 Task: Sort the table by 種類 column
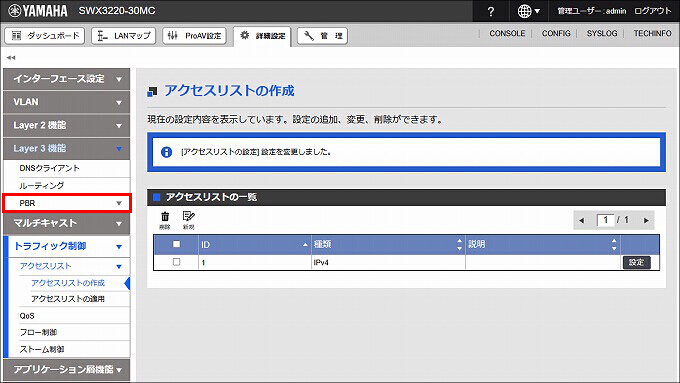pyautogui.click(x=388, y=245)
